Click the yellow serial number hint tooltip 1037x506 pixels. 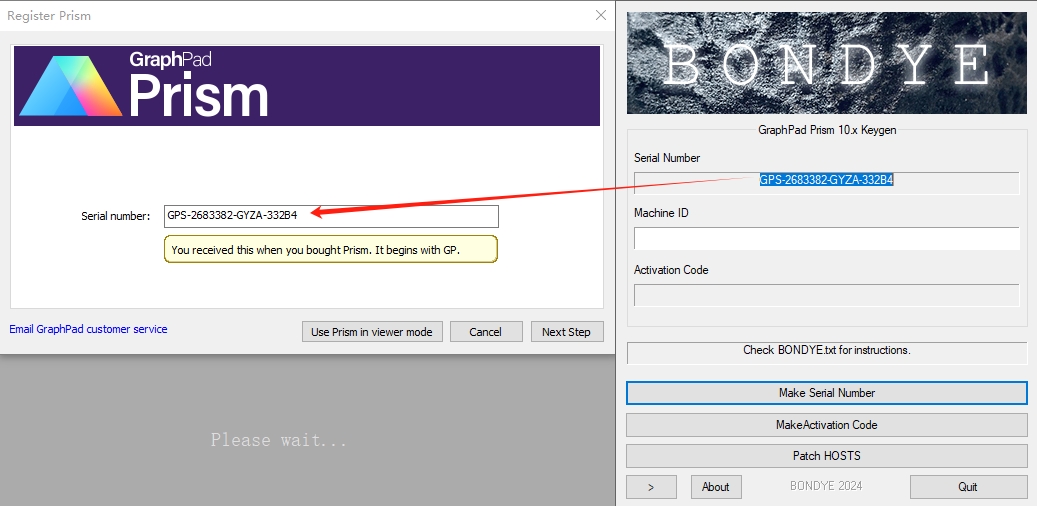[330, 250]
